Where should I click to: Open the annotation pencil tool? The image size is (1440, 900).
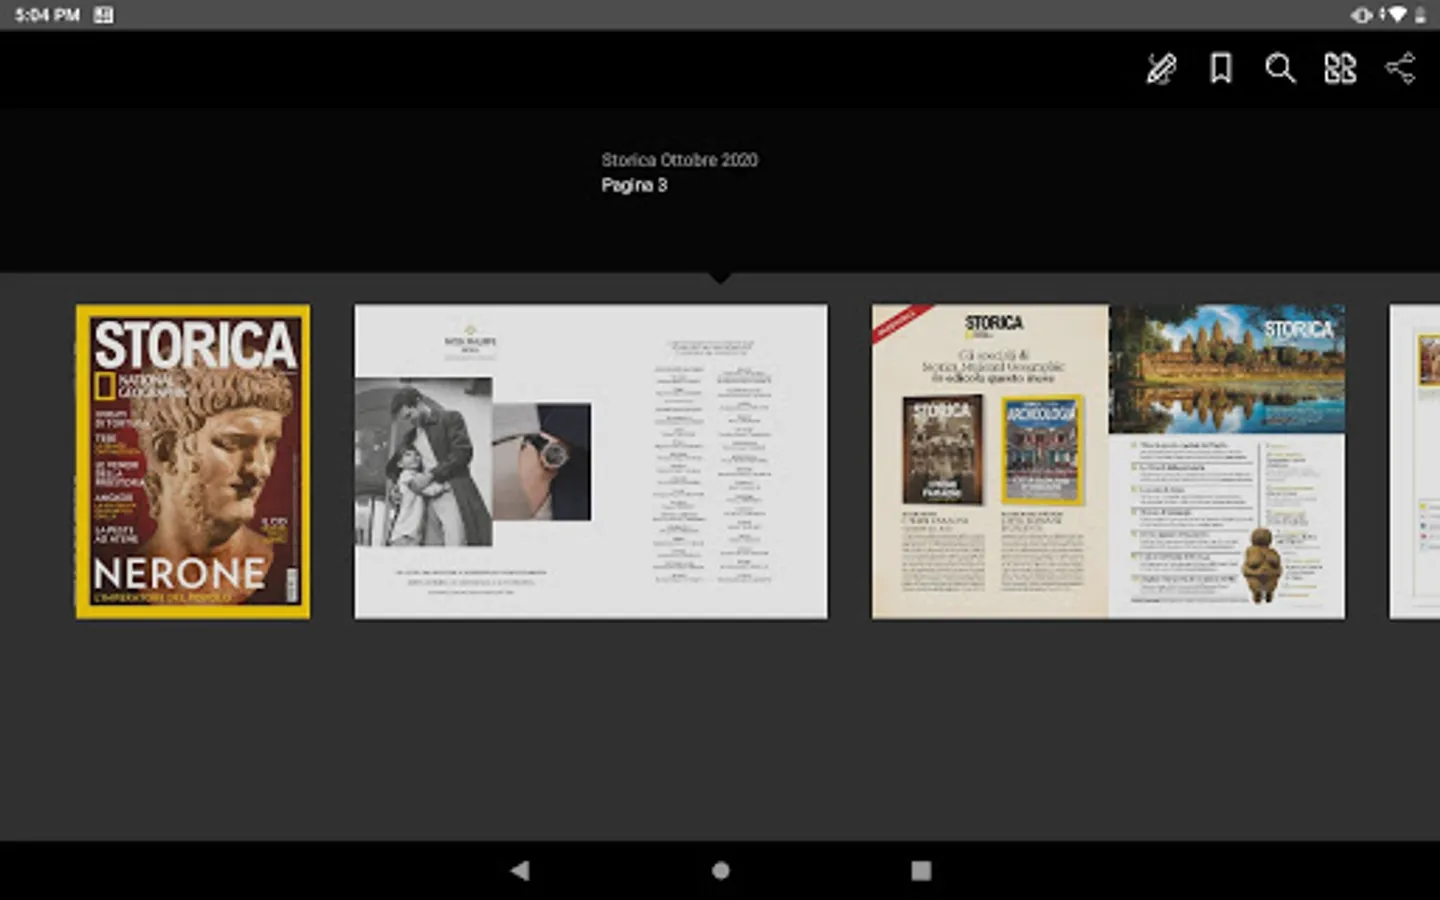click(x=1160, y=69)
